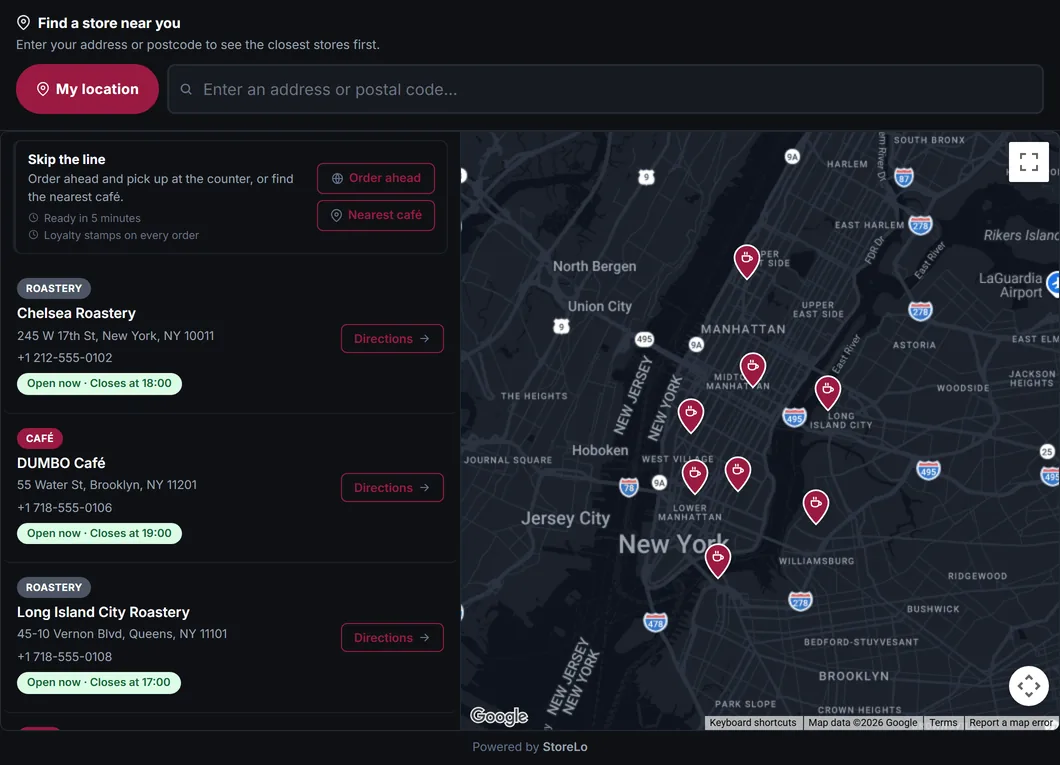1060x765 pixels.
Task: Open Keyboard shortcuts on the map
Action: (752, 722)
